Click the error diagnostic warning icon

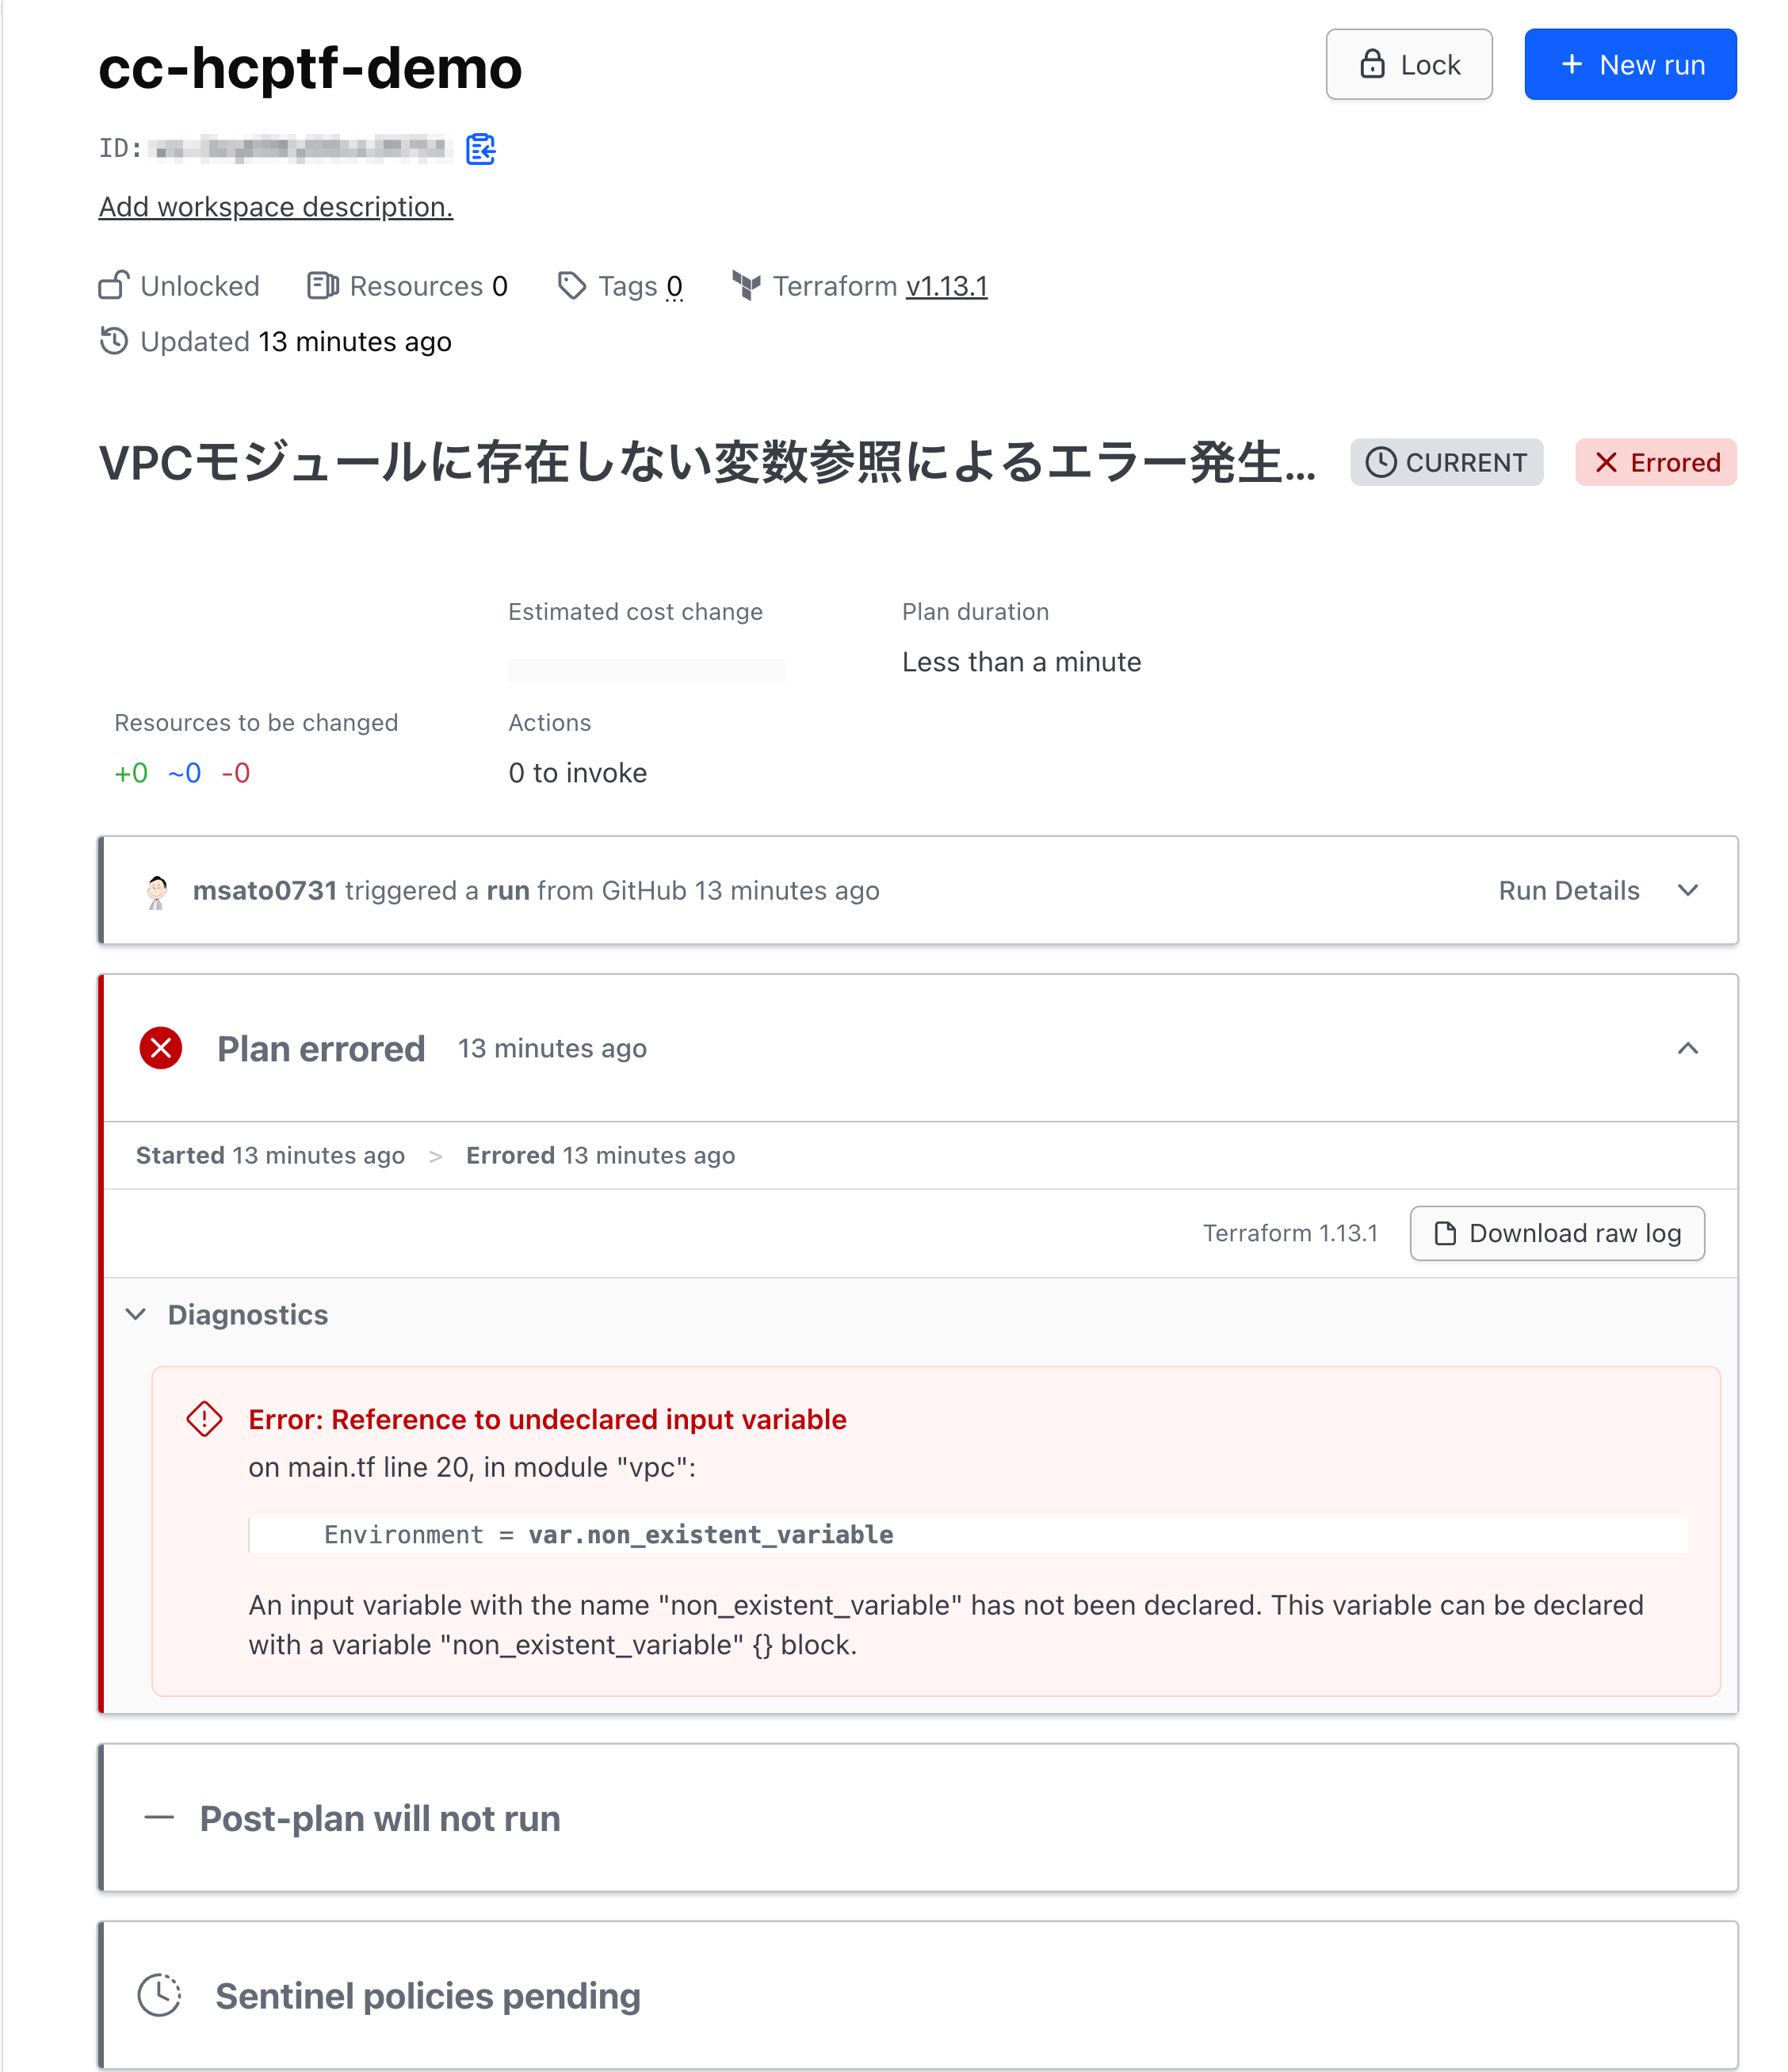205,1419
